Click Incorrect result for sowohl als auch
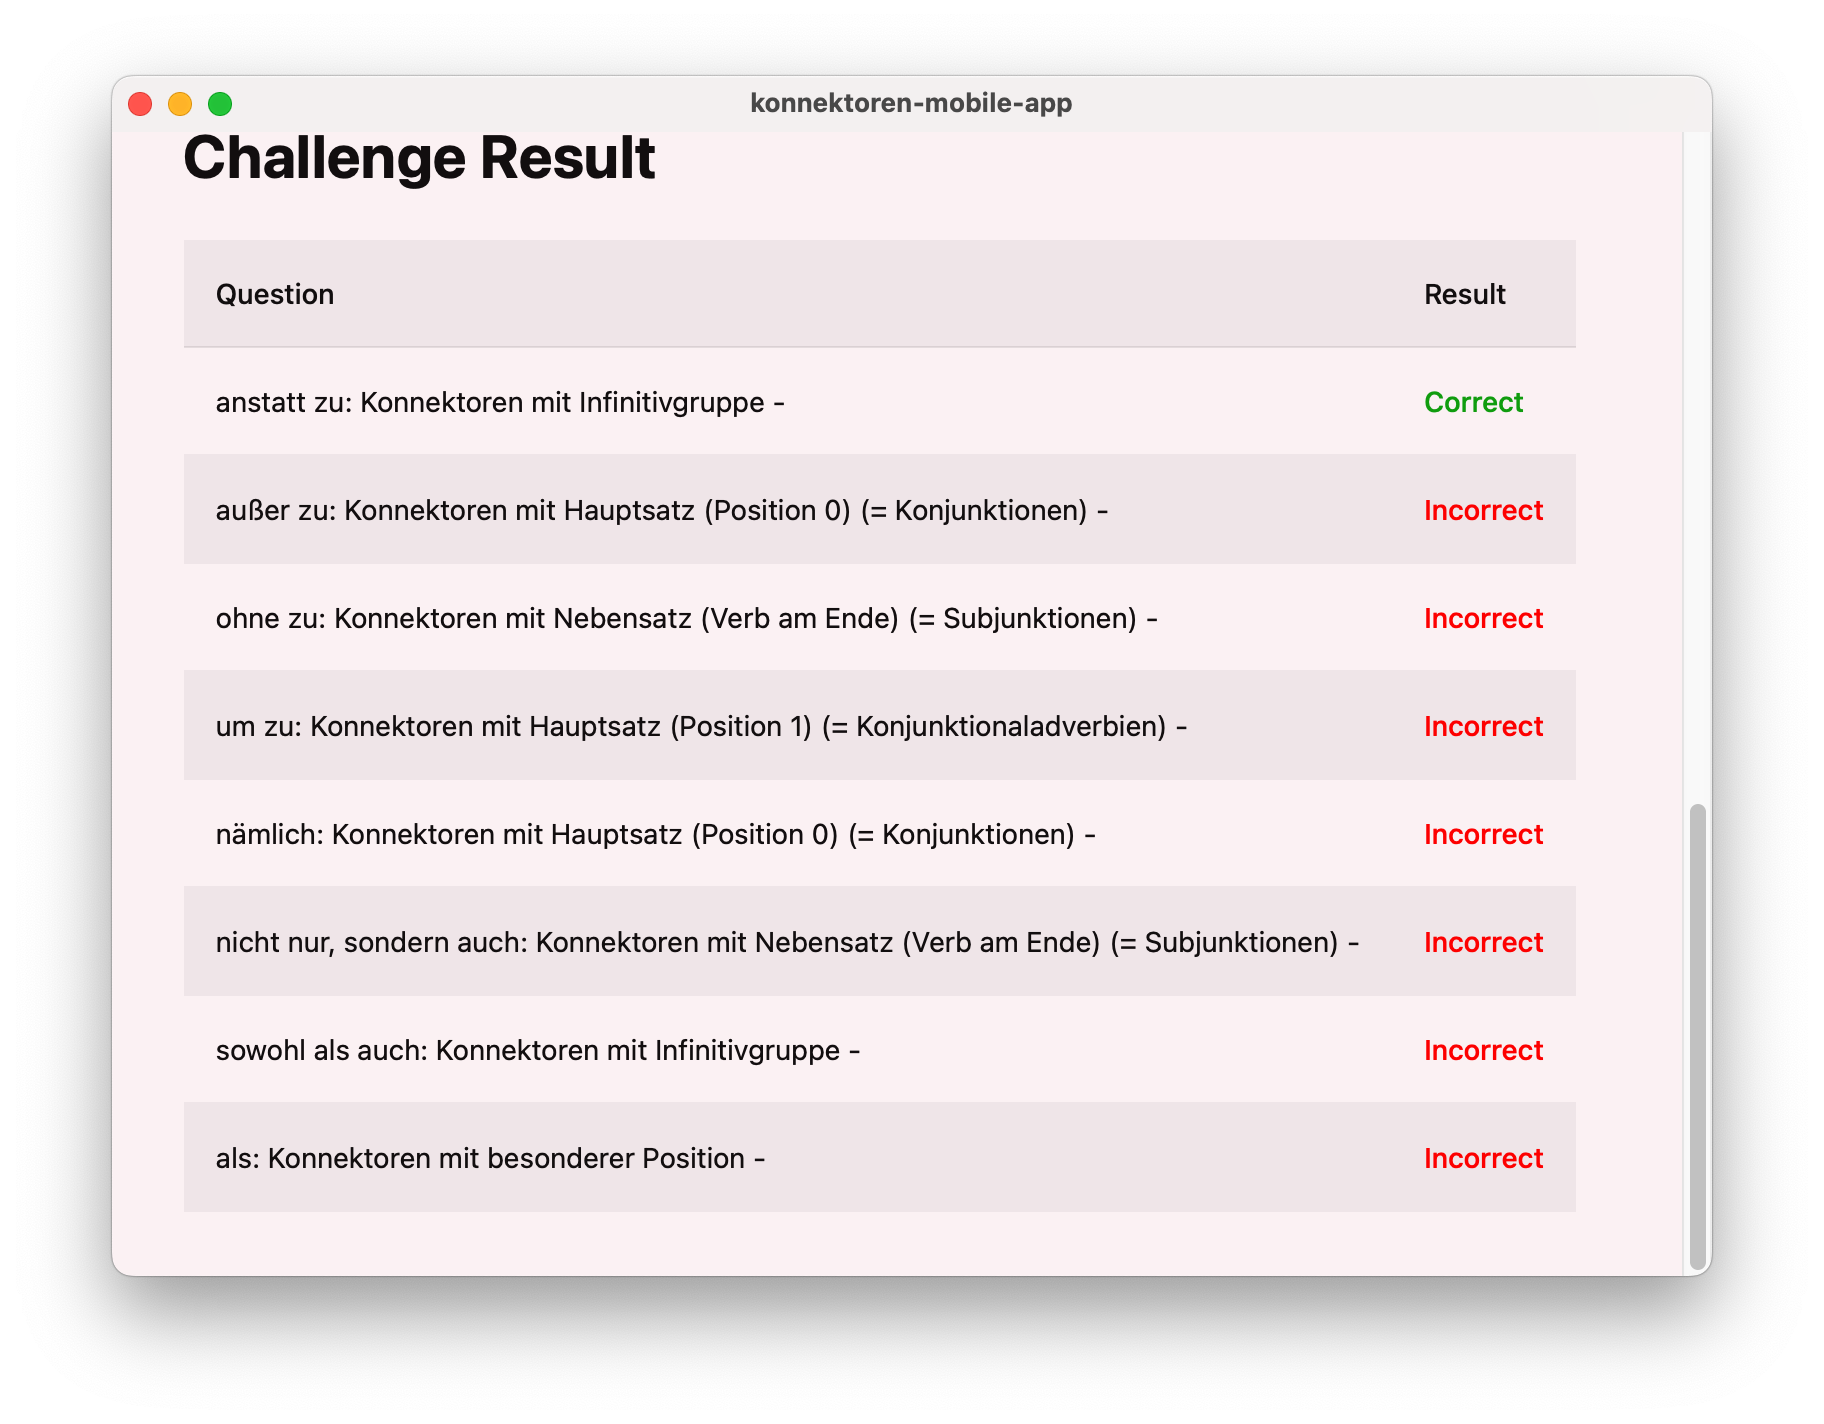Screen dimensions: 1824x1424 pyautogui.click(x=1483, y=1050)
